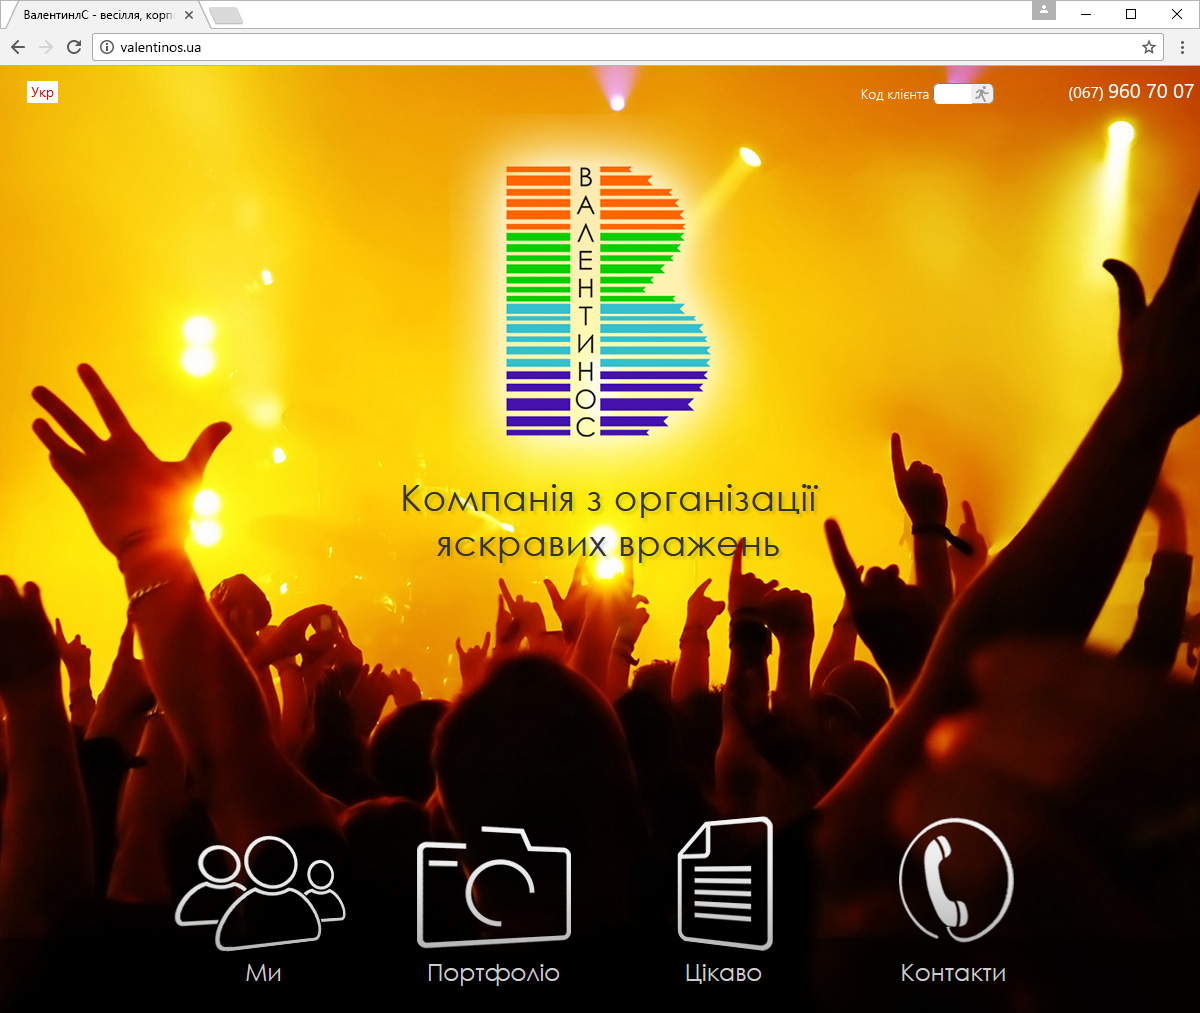
Task: Click the ВалентинoС rainbow logo
Action: click(x=606, y=301)
